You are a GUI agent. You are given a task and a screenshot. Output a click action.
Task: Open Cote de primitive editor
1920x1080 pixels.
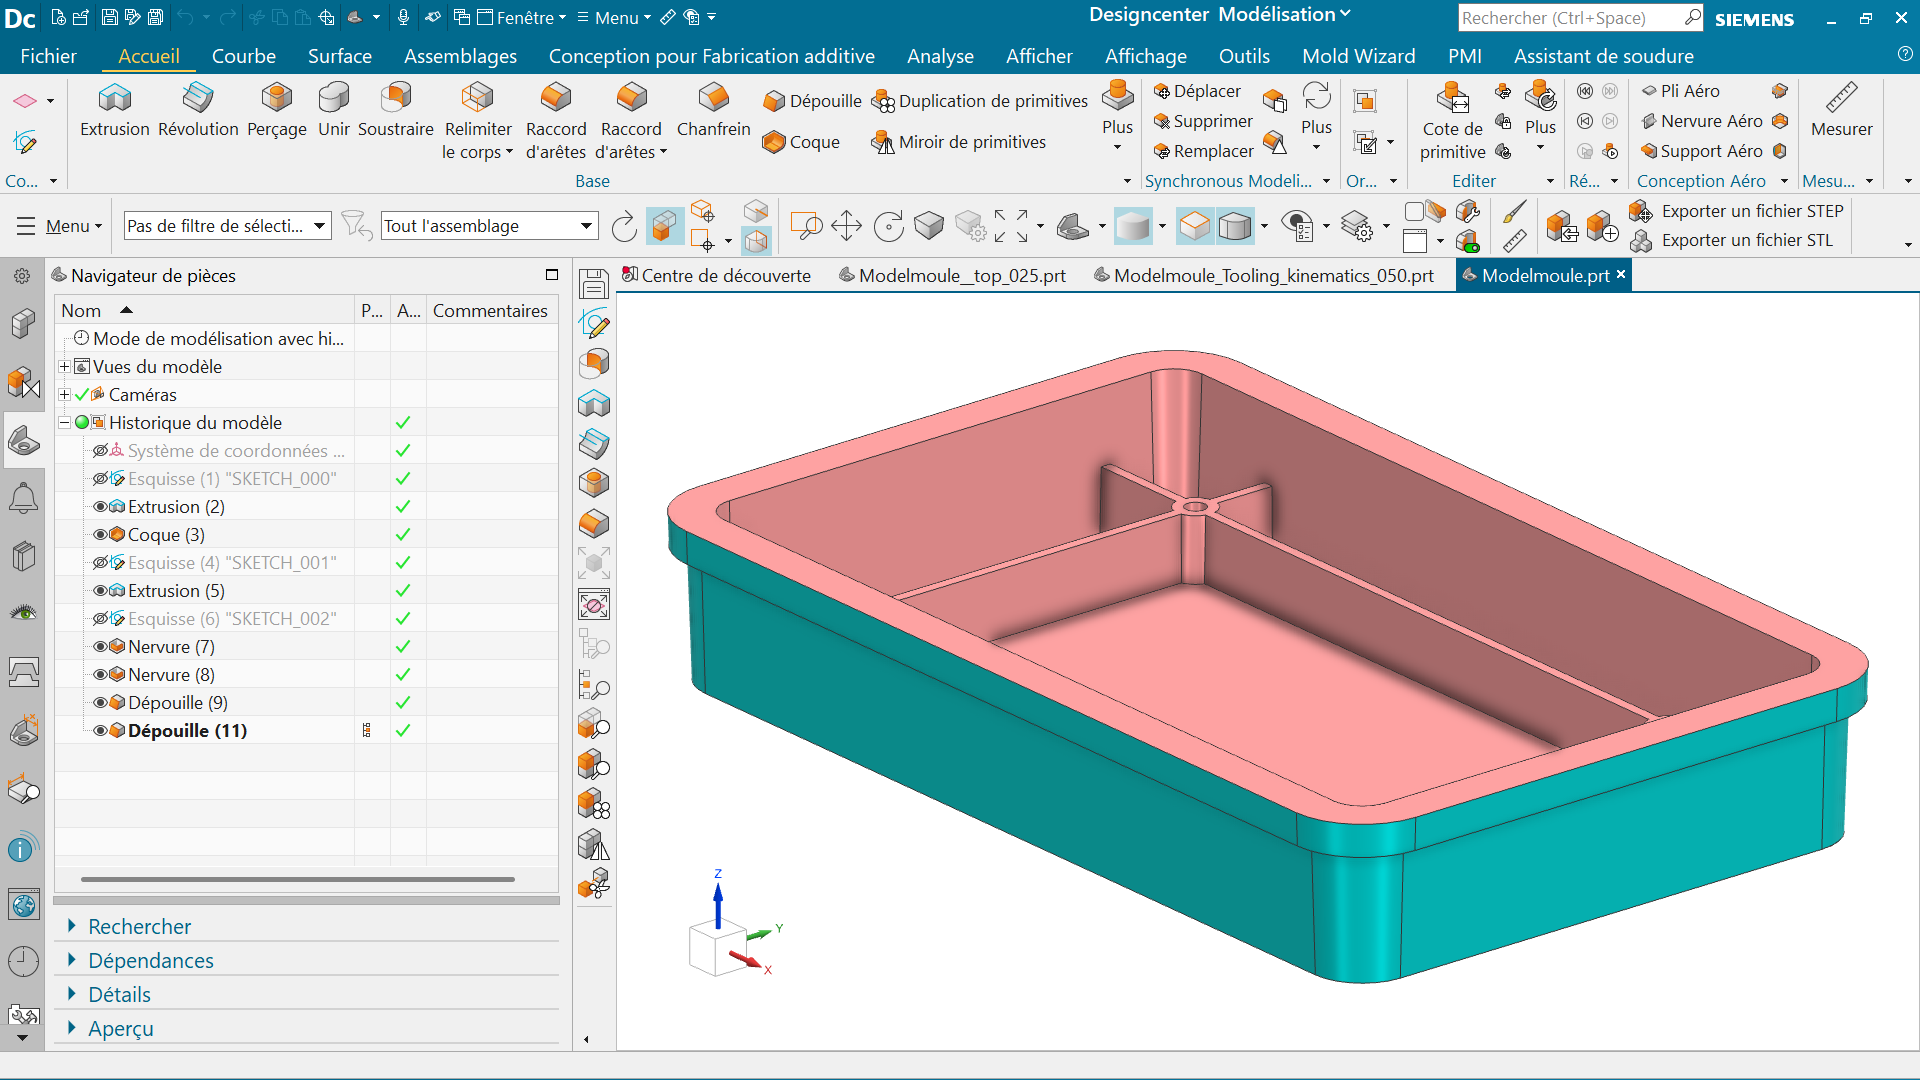[x=1452, y=121]
